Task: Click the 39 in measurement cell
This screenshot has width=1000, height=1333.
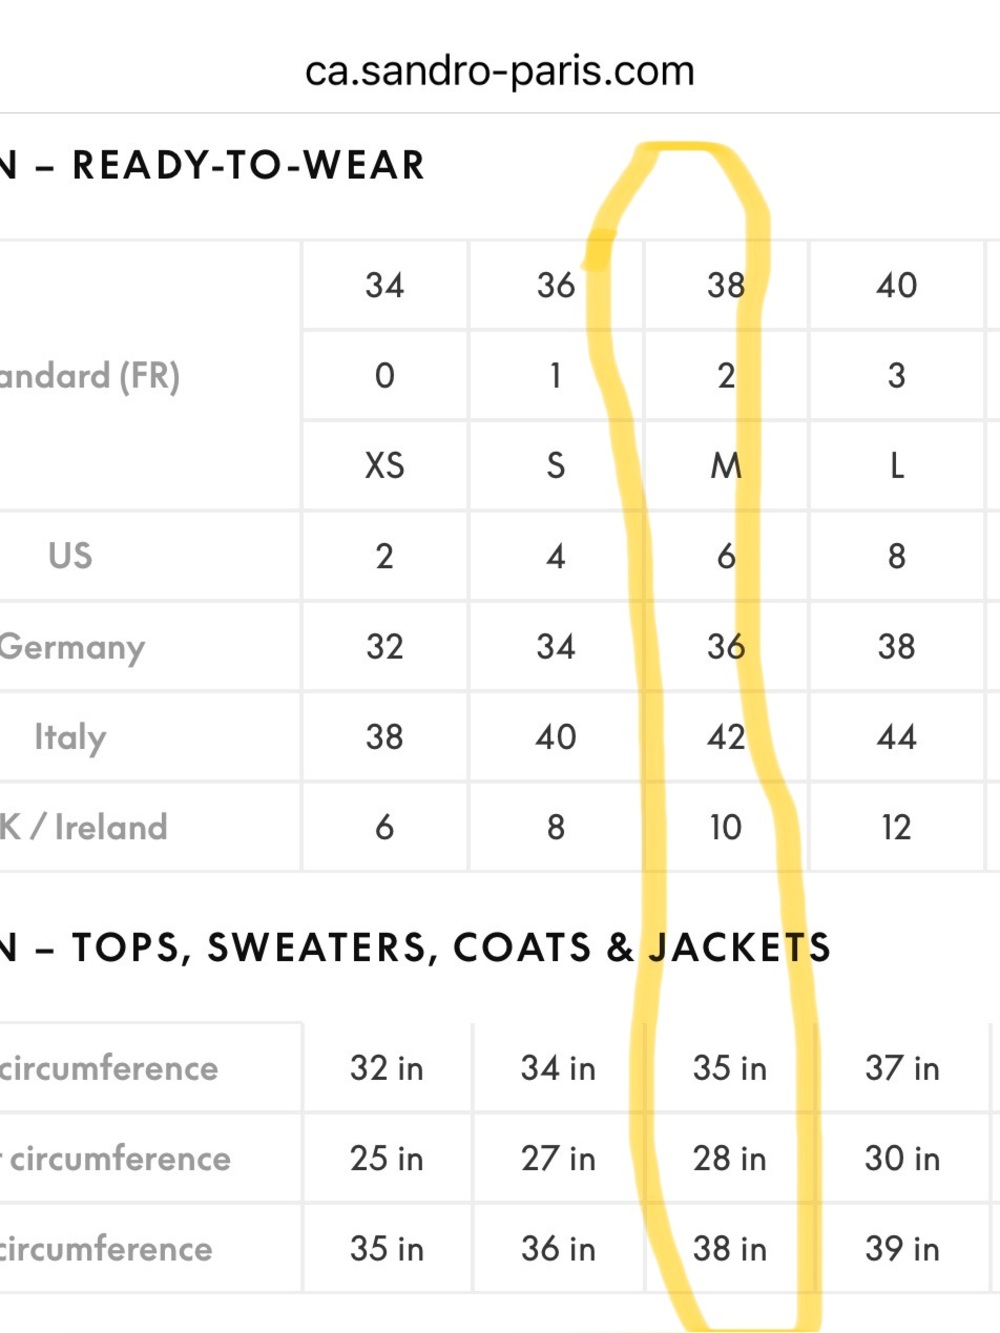Action: pos(902,1249)
